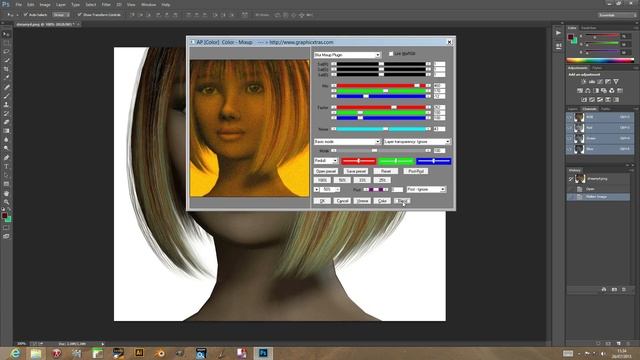Open the small dropdown left of RGB sliders
640x360 pixels.
(x=326, y=161)
